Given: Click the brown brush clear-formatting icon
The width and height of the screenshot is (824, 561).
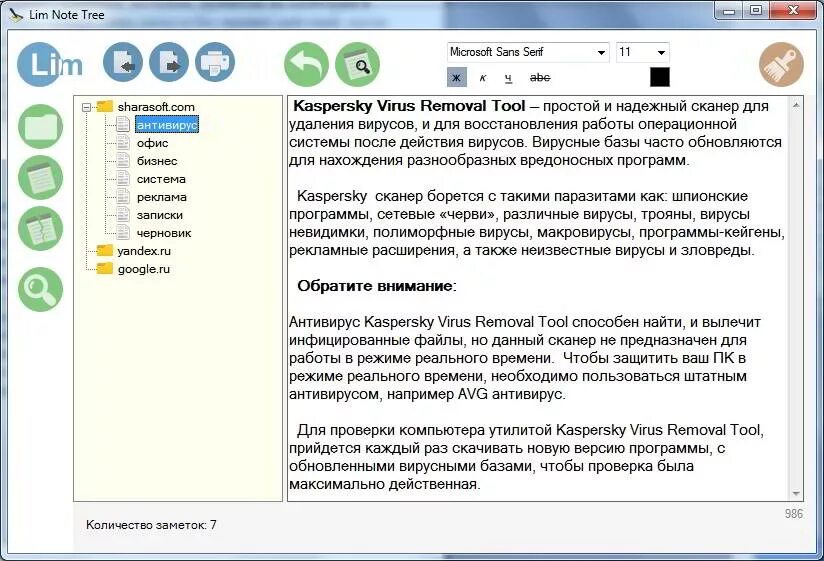Looking at the screenshot, I should coord(781,65).
